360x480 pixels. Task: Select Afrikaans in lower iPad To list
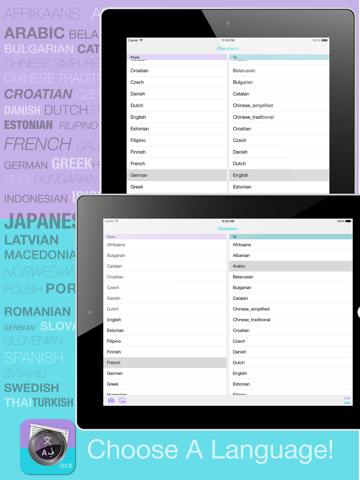291,245
